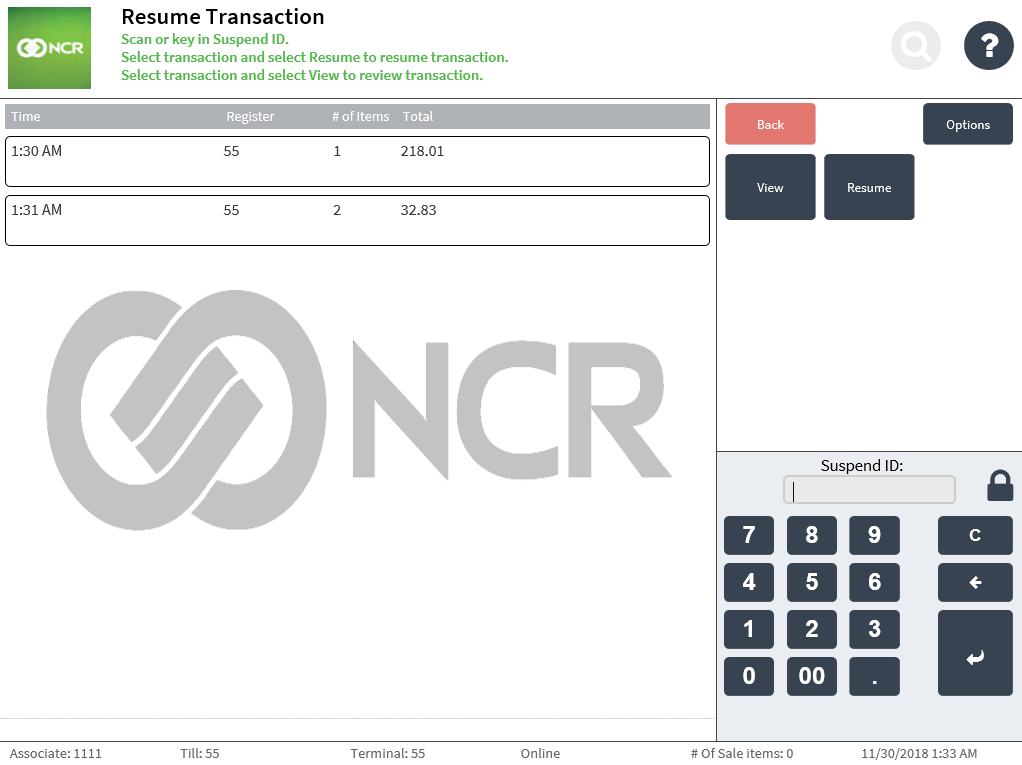This screenshot has height=765, width=1022.
Task: Click the # Of Sale items: 0 status
Action: [x=742, y=753]
